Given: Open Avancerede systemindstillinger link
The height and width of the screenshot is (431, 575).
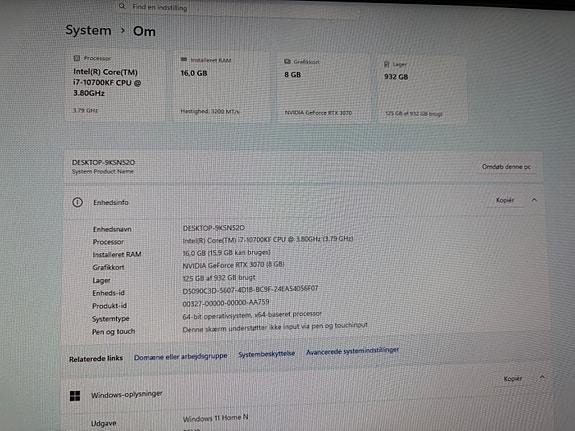Looking at the screenshot, I should pyautogui.click(x=352, y=351).
